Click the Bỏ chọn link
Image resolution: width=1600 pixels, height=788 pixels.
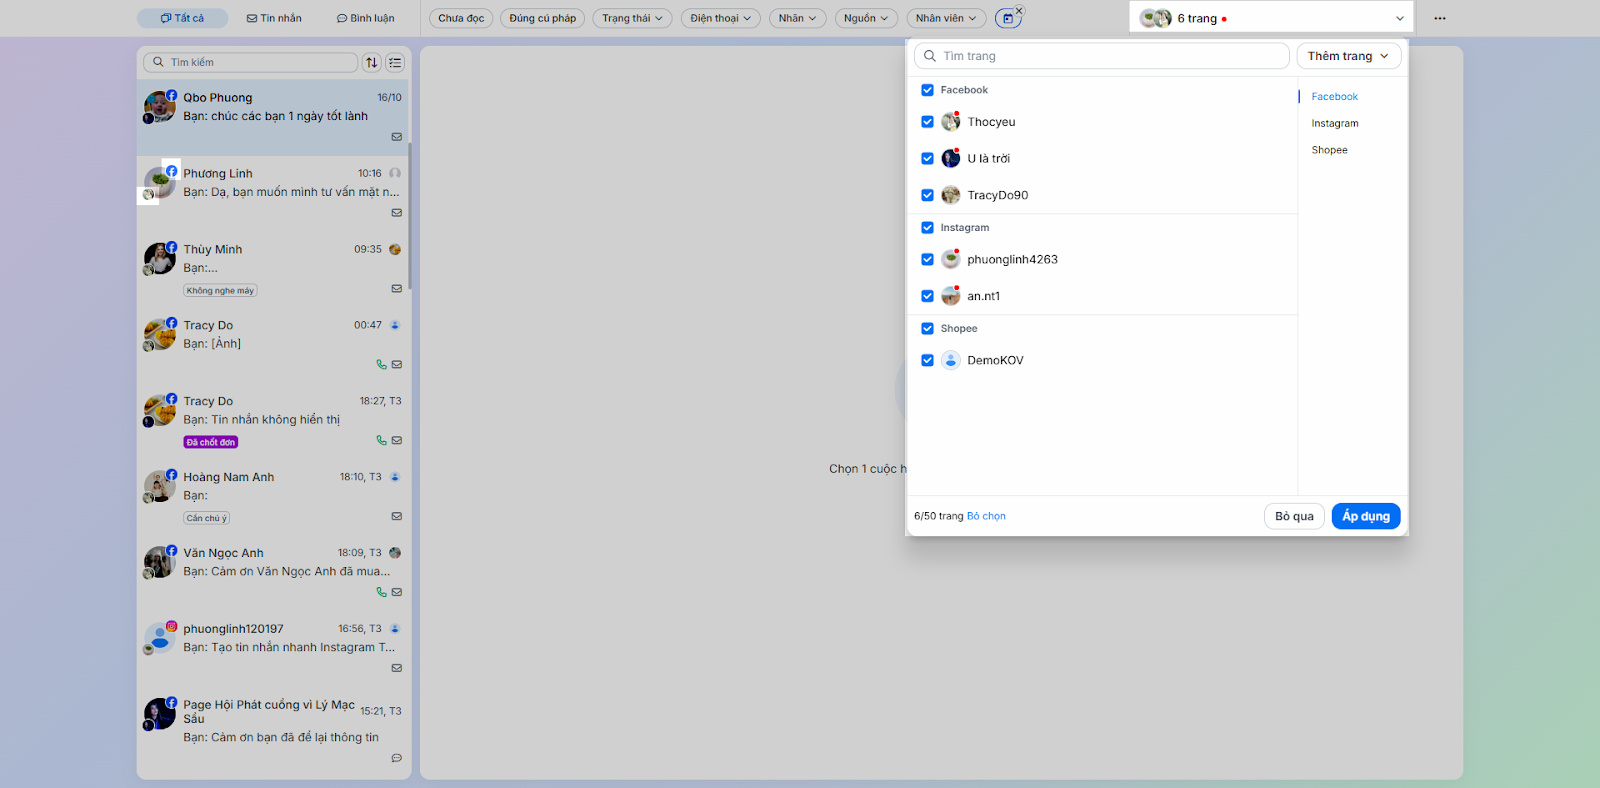986,516
